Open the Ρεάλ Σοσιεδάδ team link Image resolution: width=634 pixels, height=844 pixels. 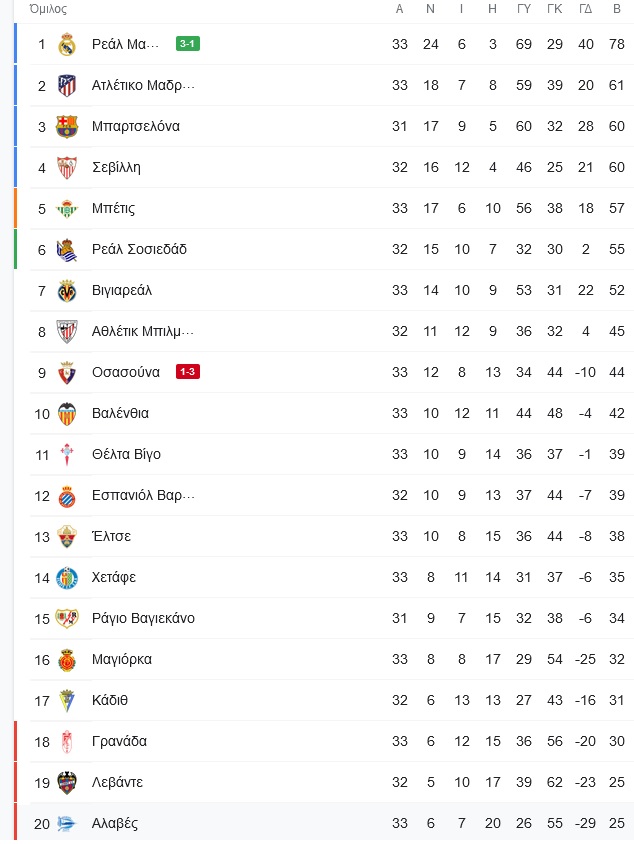[x=139, y=249]
